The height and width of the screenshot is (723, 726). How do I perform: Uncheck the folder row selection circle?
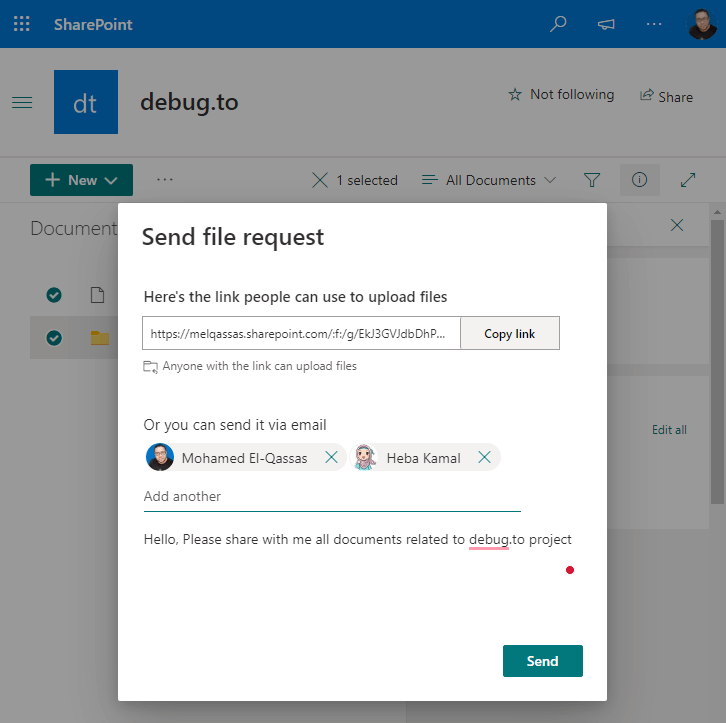pyautogui.click(x=54, y=338)
